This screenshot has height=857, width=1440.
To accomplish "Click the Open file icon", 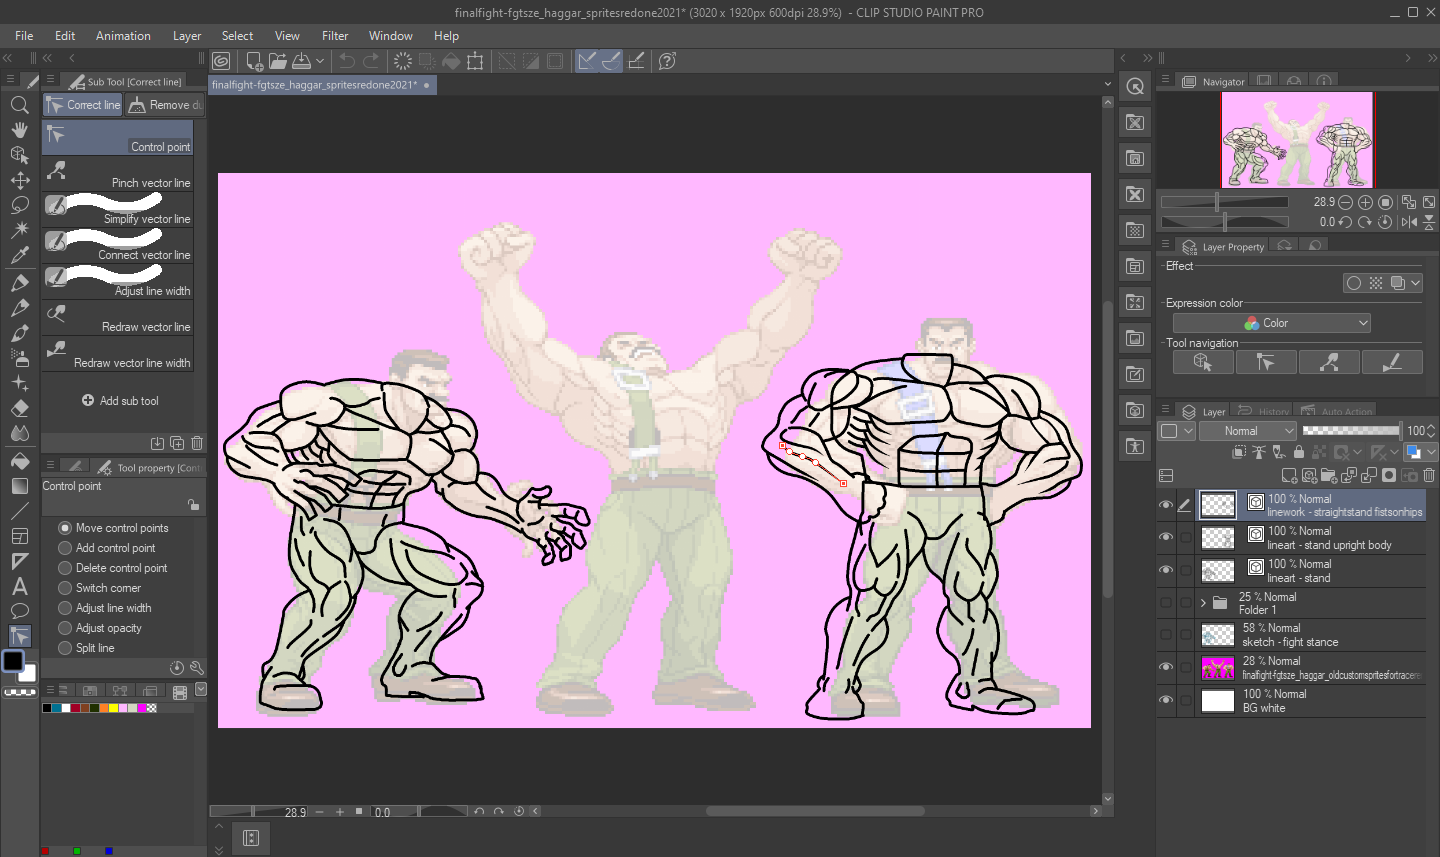I will [x=277, y=61].
